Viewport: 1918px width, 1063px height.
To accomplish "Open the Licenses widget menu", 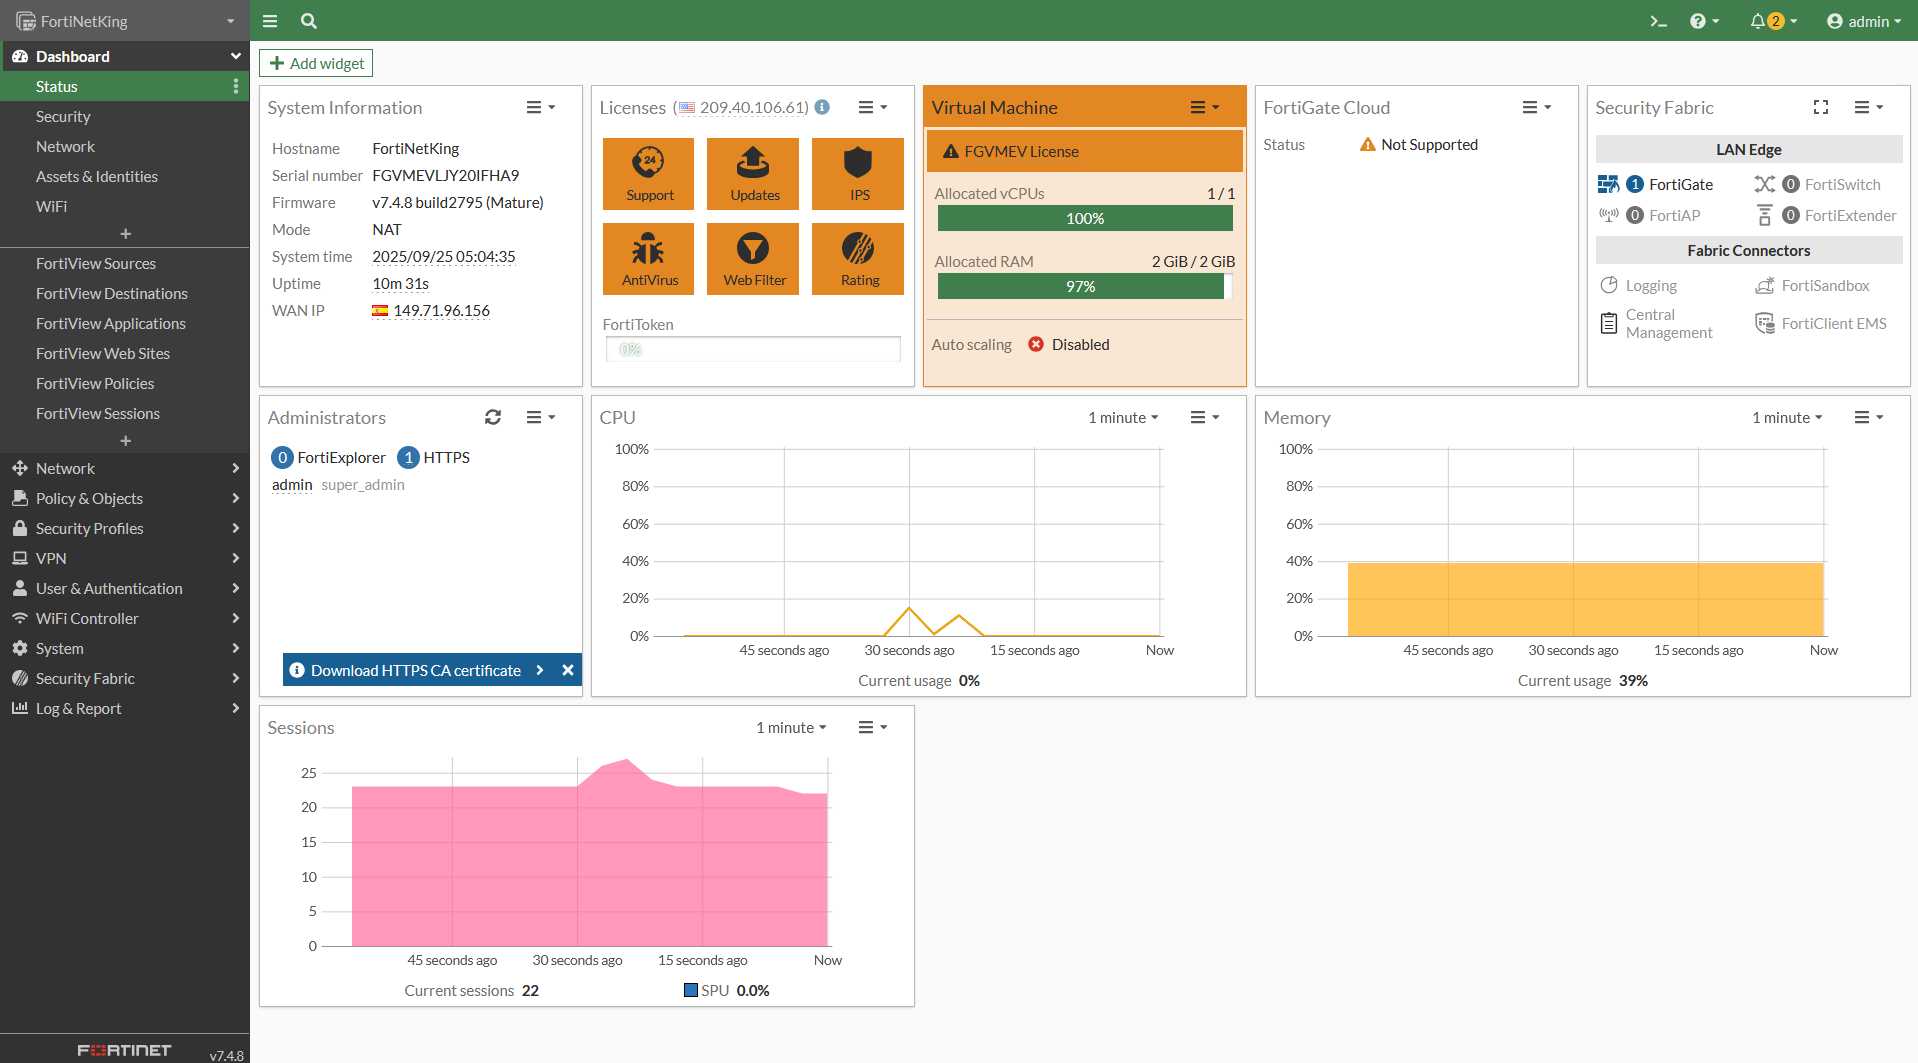I will [873, 107].
